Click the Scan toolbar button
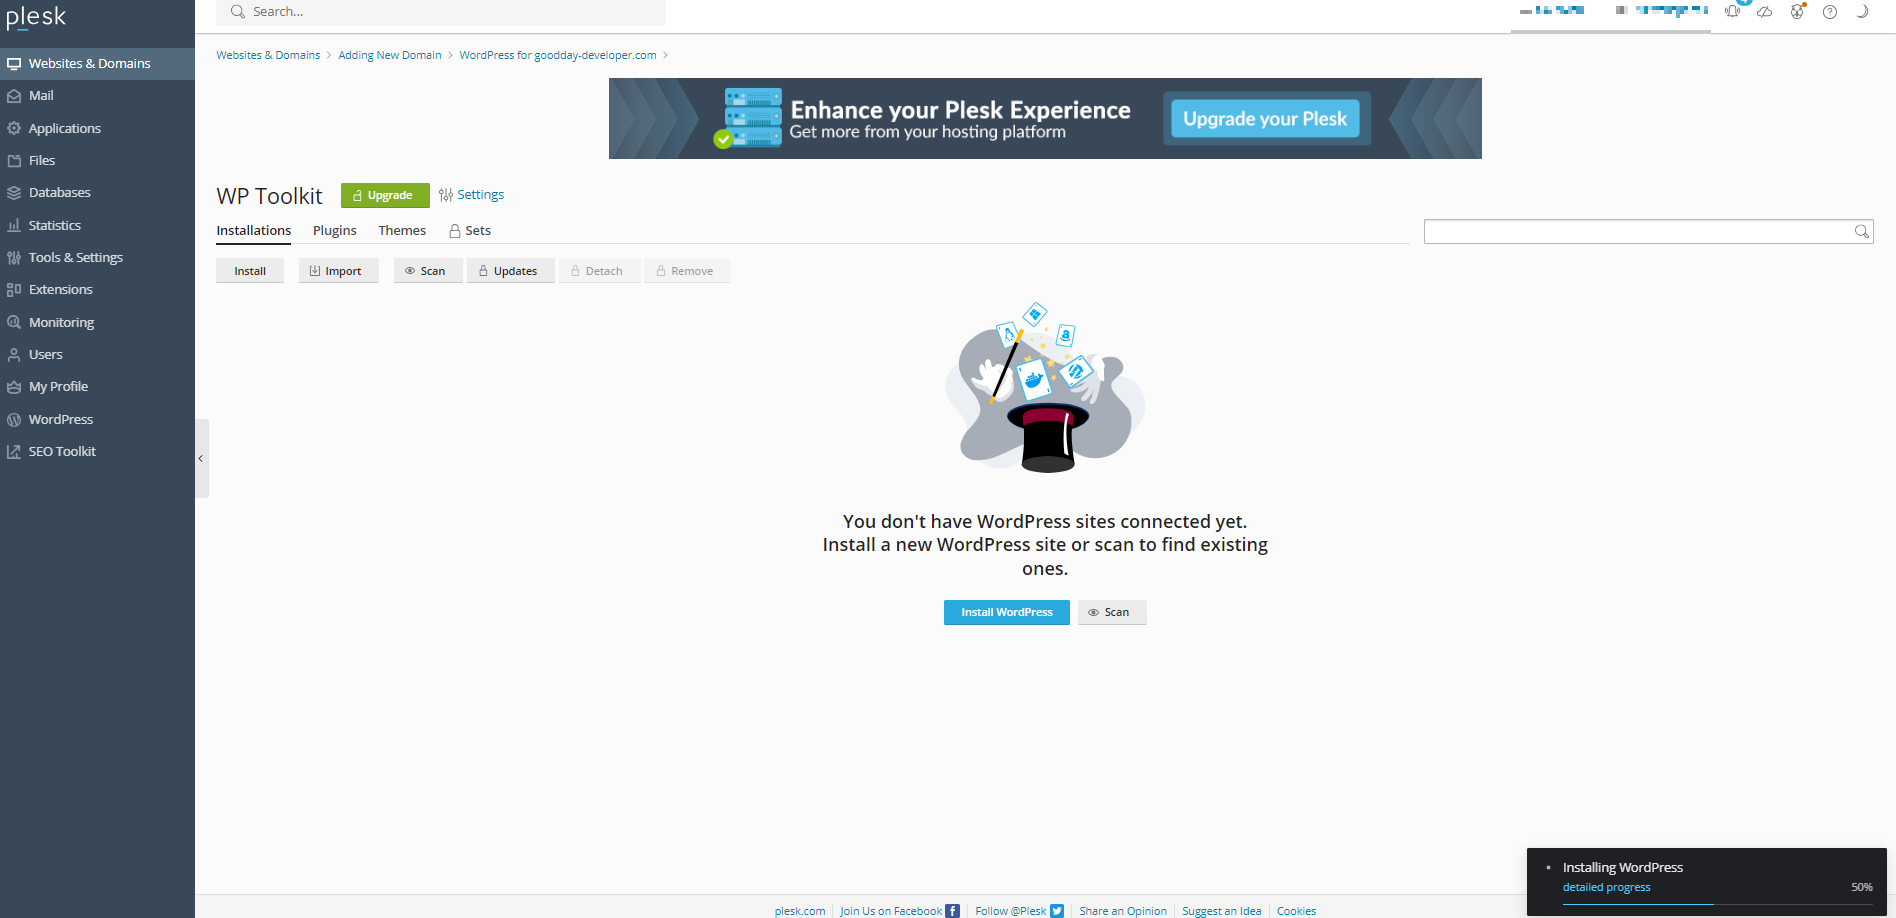 click(428, 271)
